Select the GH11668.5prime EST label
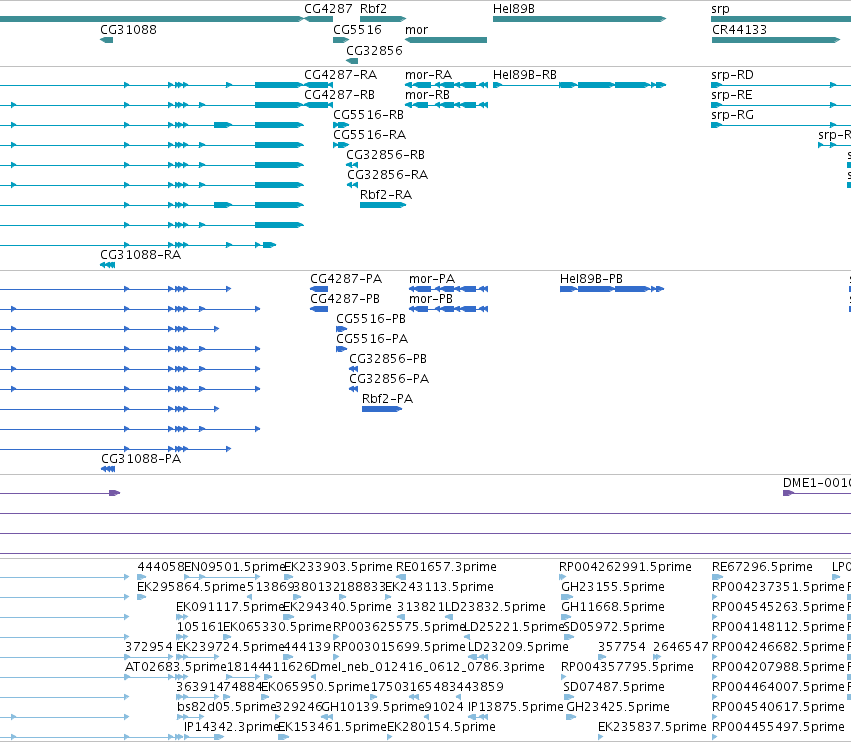Viewport: 851px width, 742px height. coord(613,607)
